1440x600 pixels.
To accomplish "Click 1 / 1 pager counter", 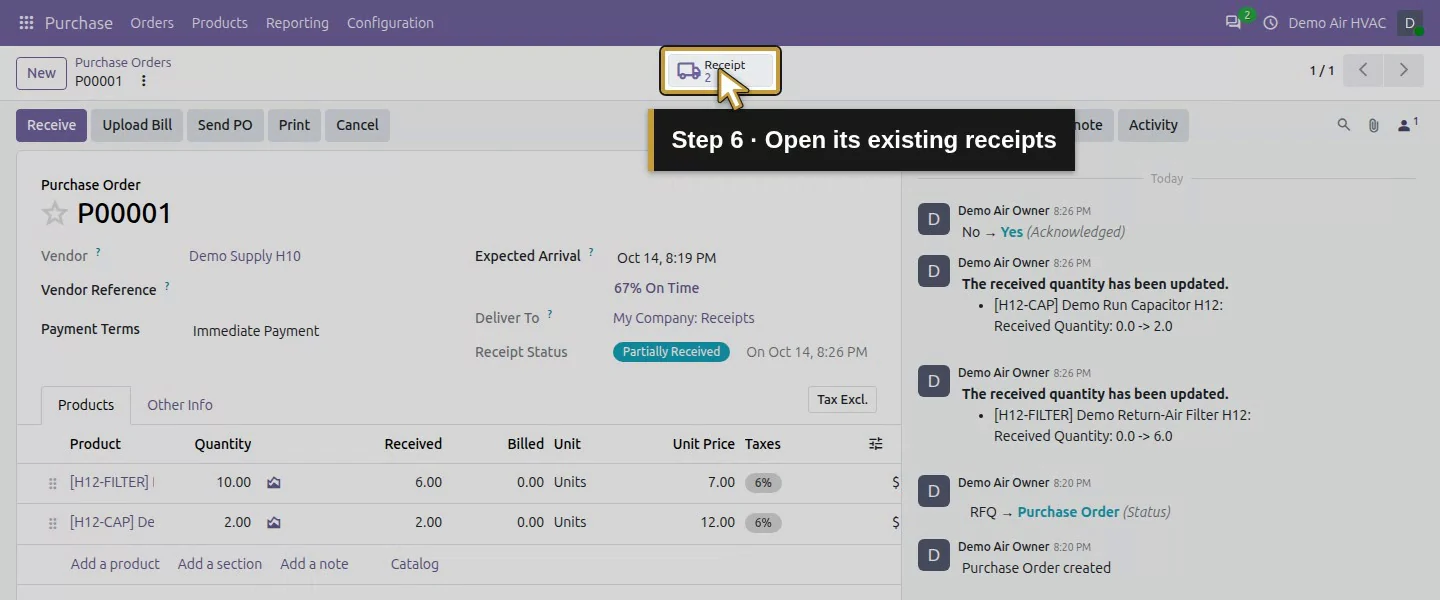I will [x=1322, y=70].
